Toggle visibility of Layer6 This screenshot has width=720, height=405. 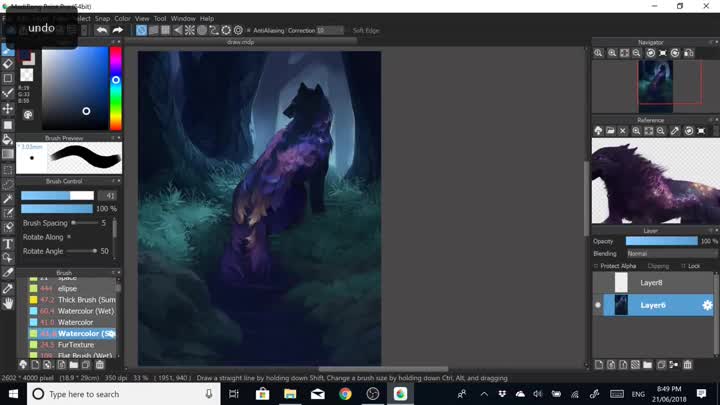click(x=598, y=305)
